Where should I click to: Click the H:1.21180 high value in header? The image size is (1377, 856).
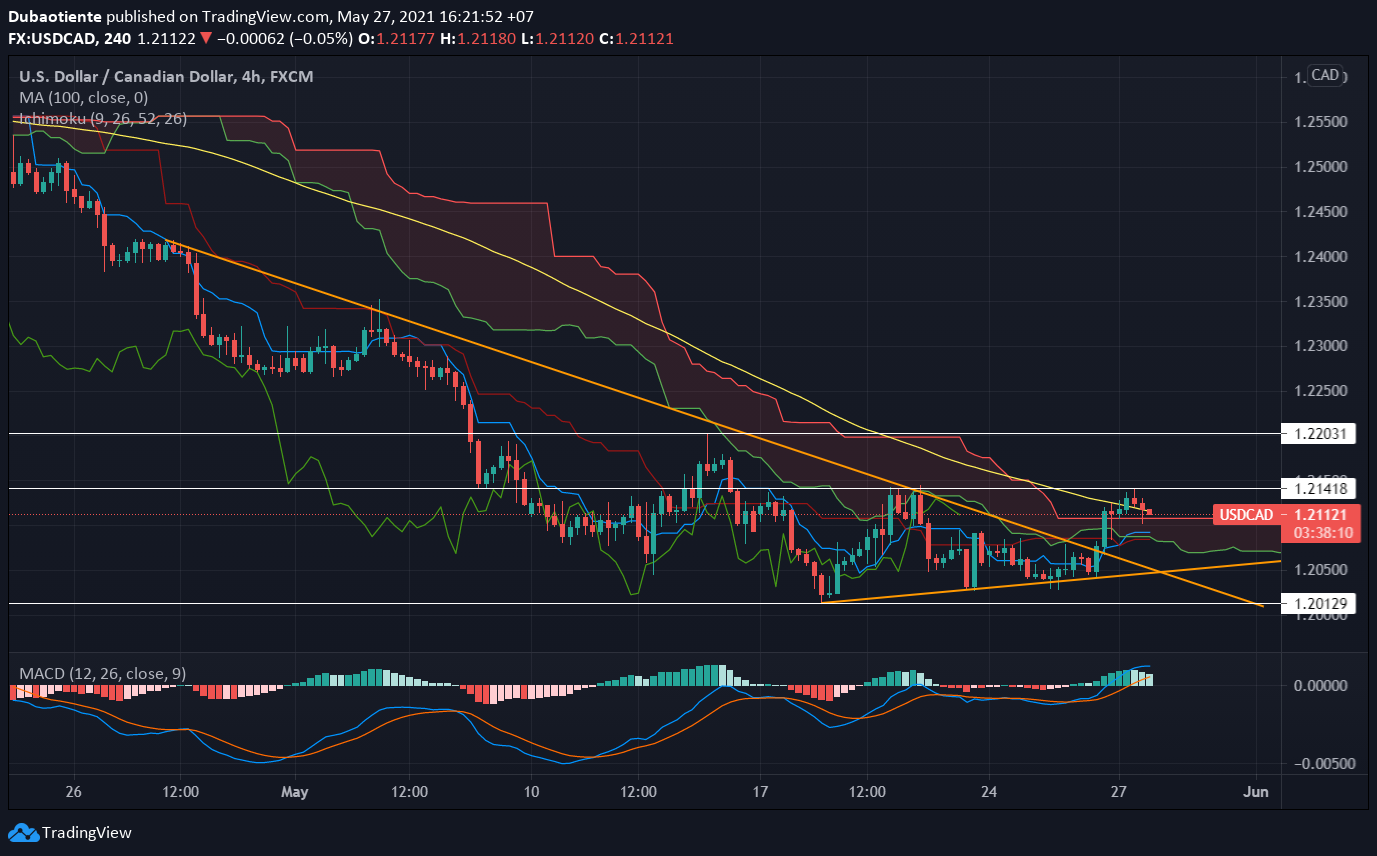(477, 39)
